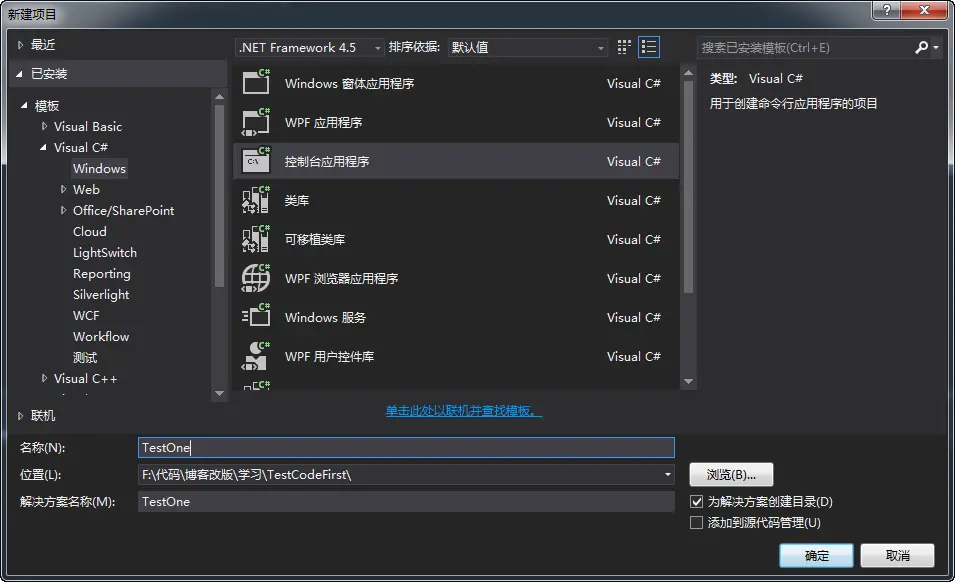Click the WPF 用户控件库 template name
Viewport: 955px width, 582px height.
click(329, 356)
